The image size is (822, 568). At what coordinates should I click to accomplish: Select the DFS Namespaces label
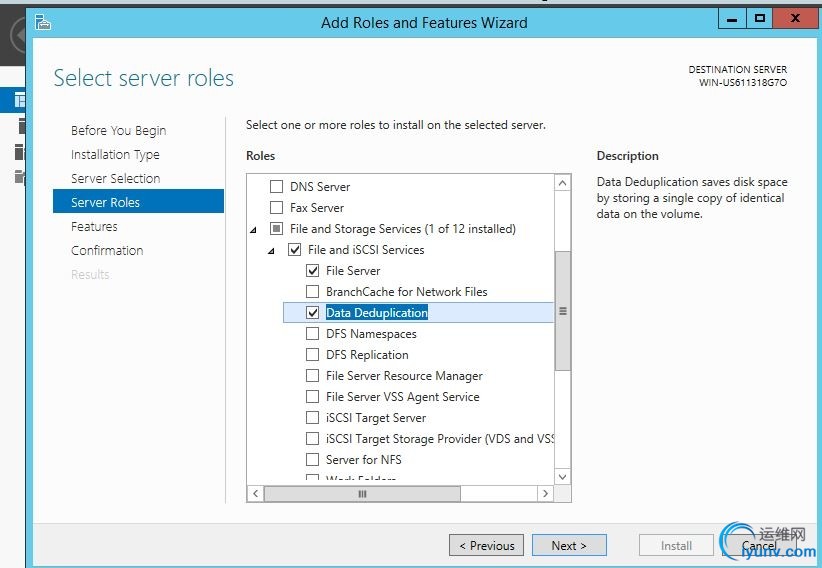click(371, 334)
